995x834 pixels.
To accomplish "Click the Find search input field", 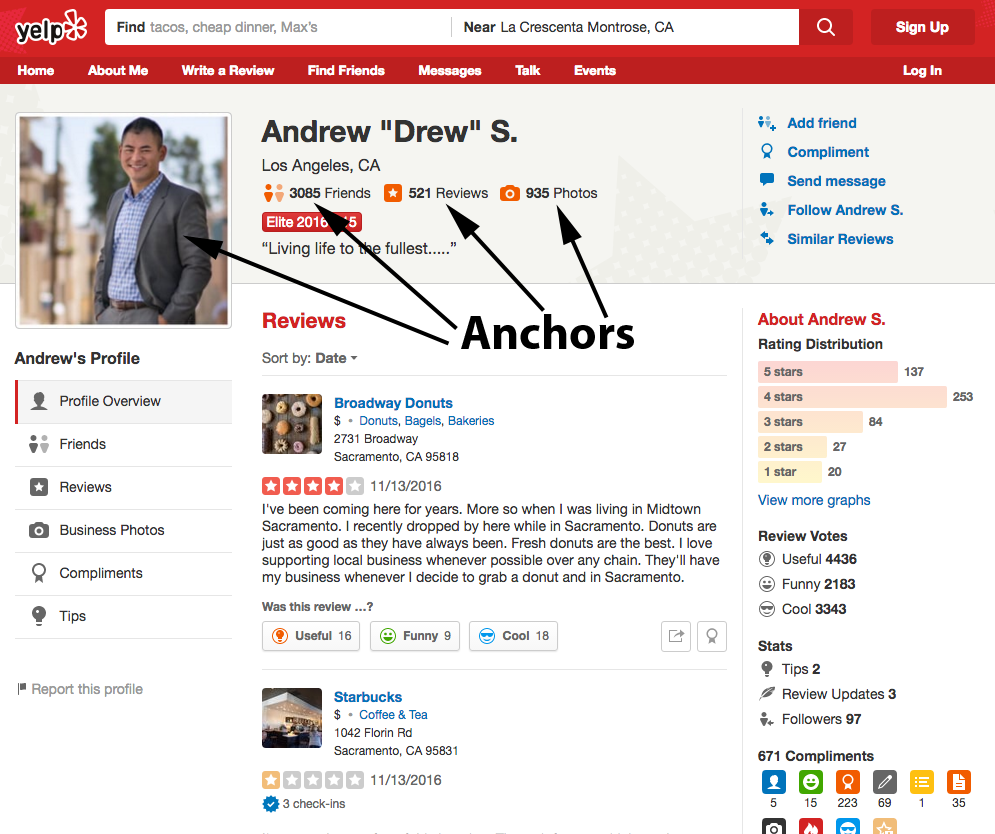I will click(x=278, y=27).
